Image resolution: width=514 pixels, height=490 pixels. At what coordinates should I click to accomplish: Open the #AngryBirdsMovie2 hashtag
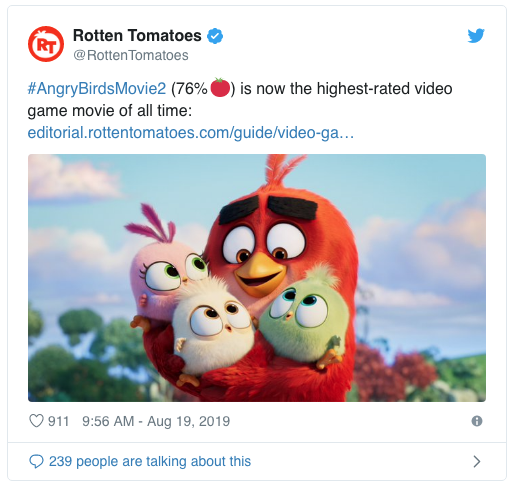pyautogui.click(x=97, y=89)
